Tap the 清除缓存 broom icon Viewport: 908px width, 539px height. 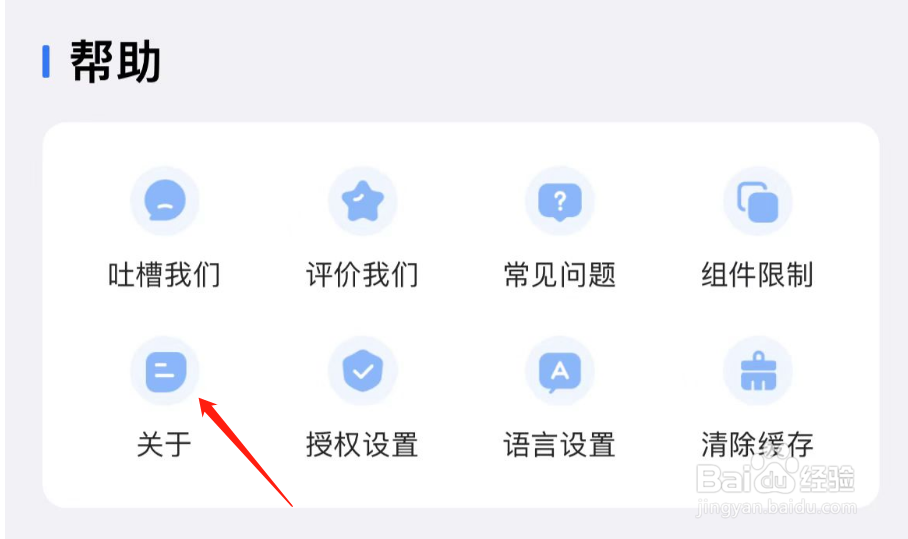pos(757,371)
